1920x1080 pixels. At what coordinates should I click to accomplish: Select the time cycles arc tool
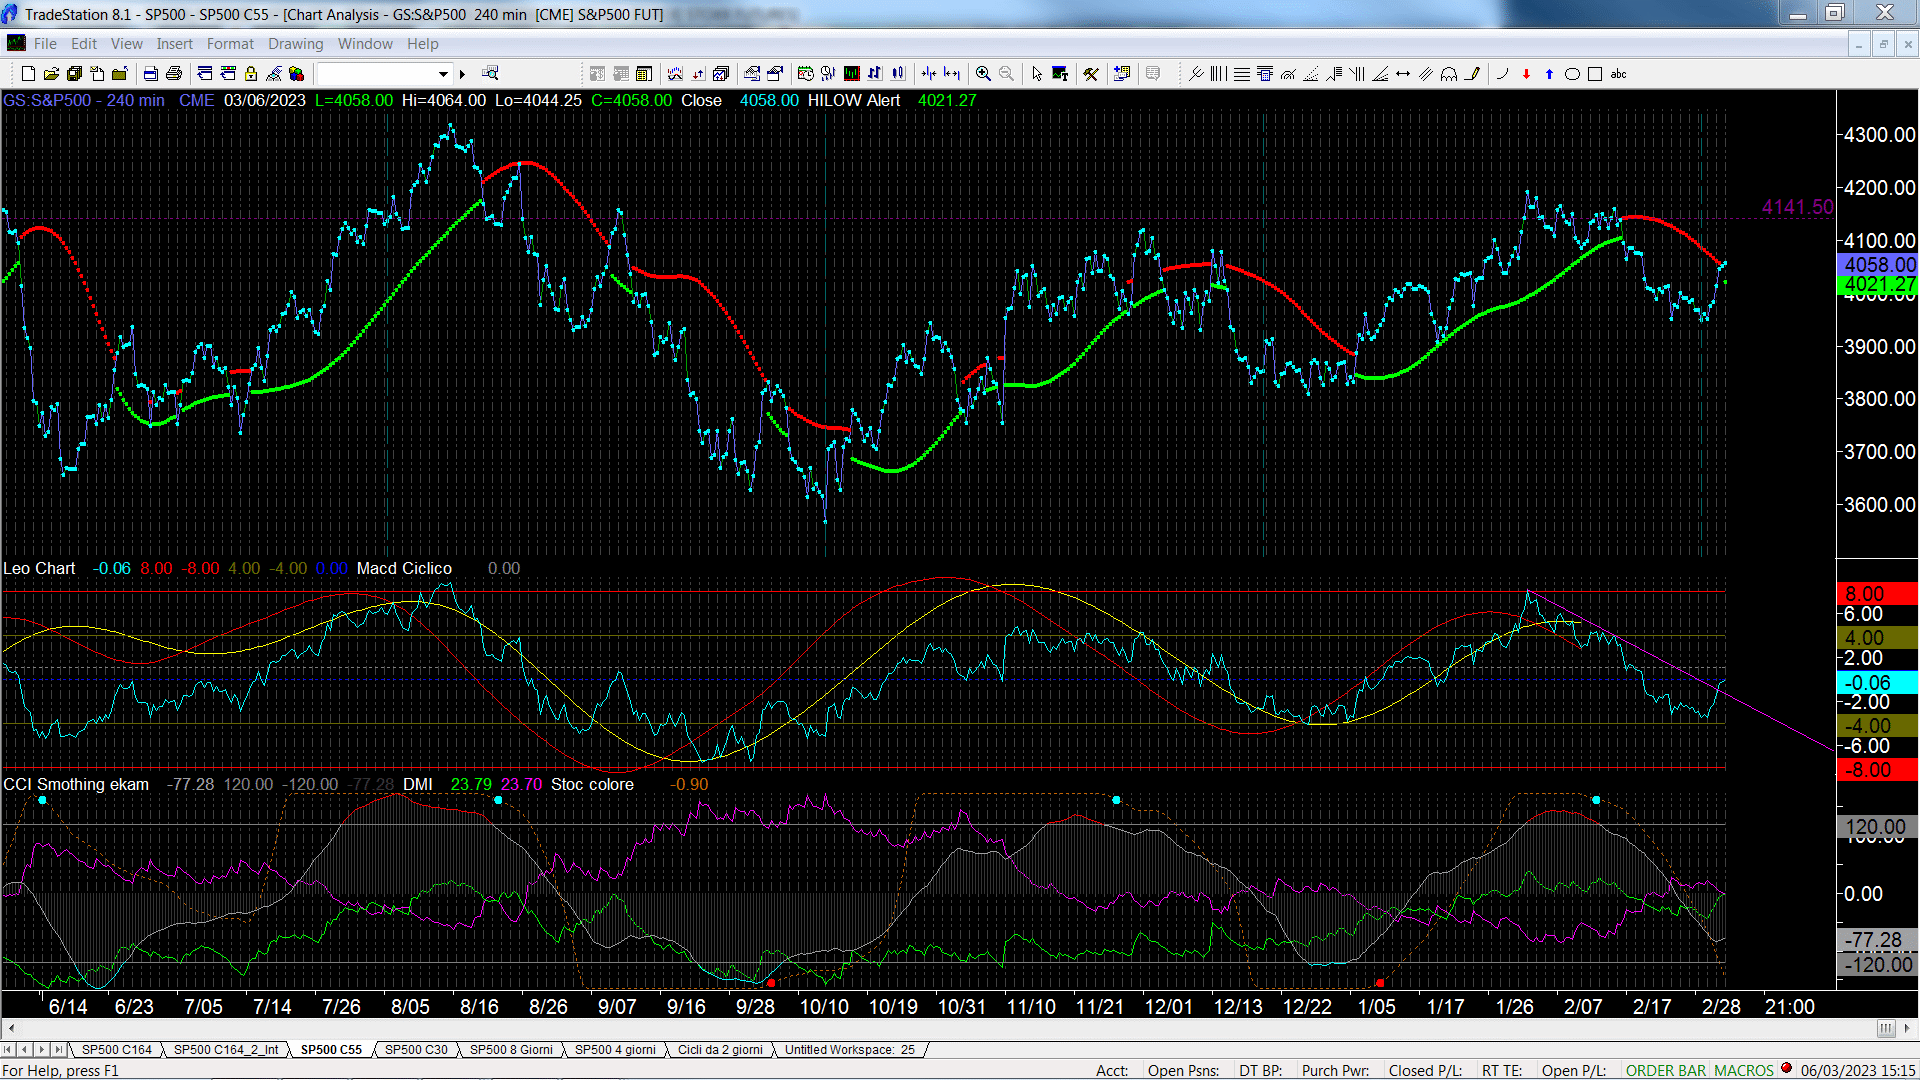(1449, 73)
